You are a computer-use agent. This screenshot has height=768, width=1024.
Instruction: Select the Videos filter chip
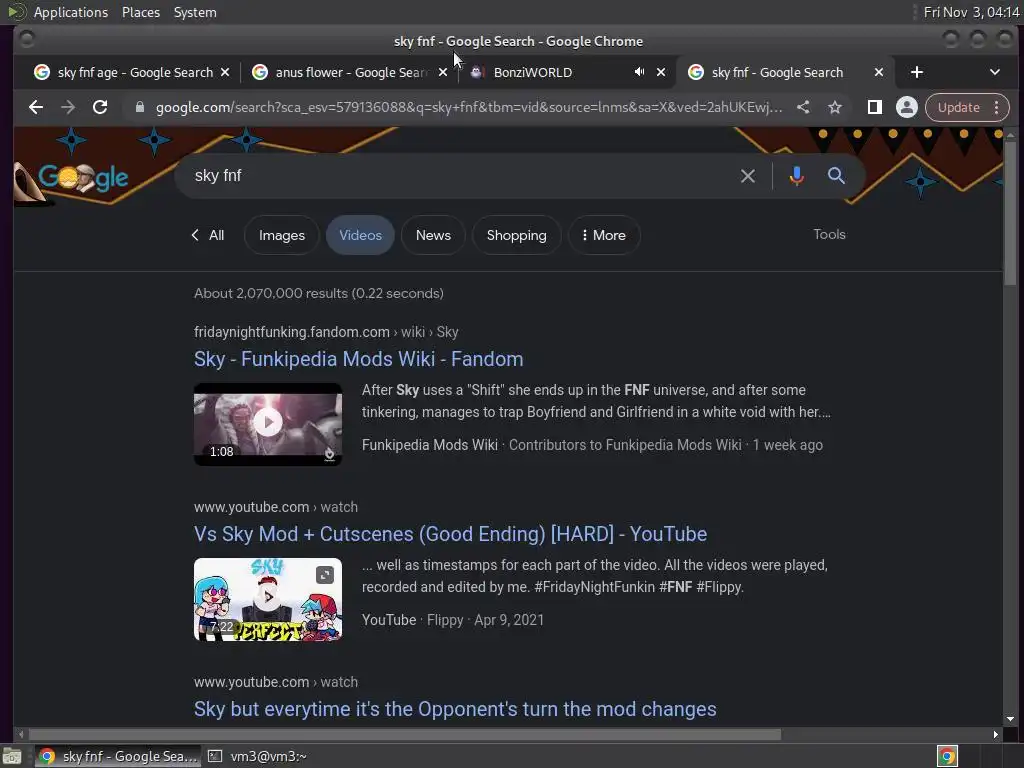coord(360,235)
